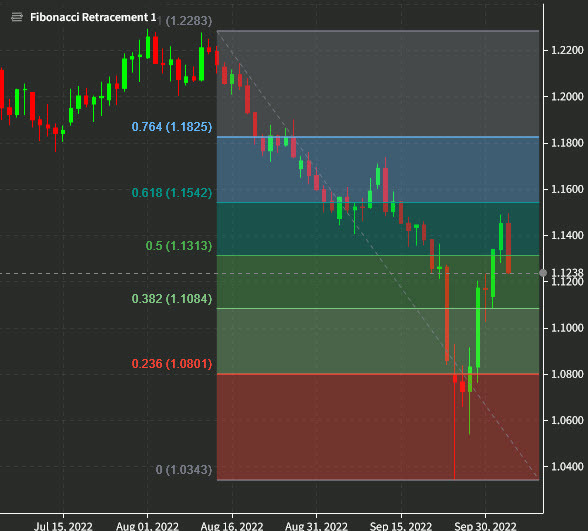Click the 0.382 (1.1084) level label
Image resolution: width=588 pixels, height=531 pixels.
[x=172, y=299]
